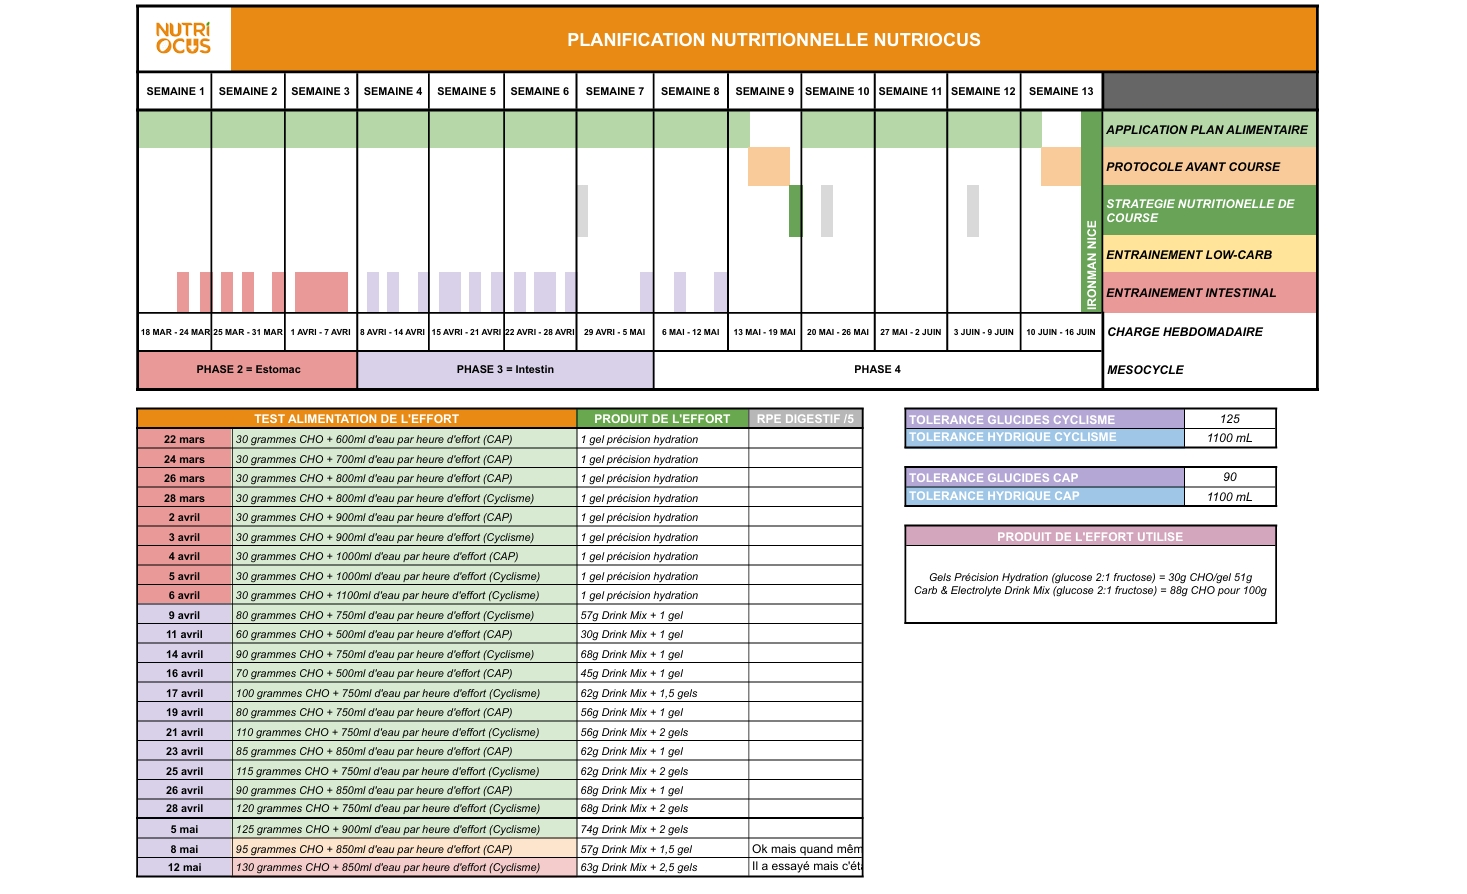This screenshot has width=1467, height=894.
Task: Click the MESOCYCLE label
Action: click(1209, 370)
